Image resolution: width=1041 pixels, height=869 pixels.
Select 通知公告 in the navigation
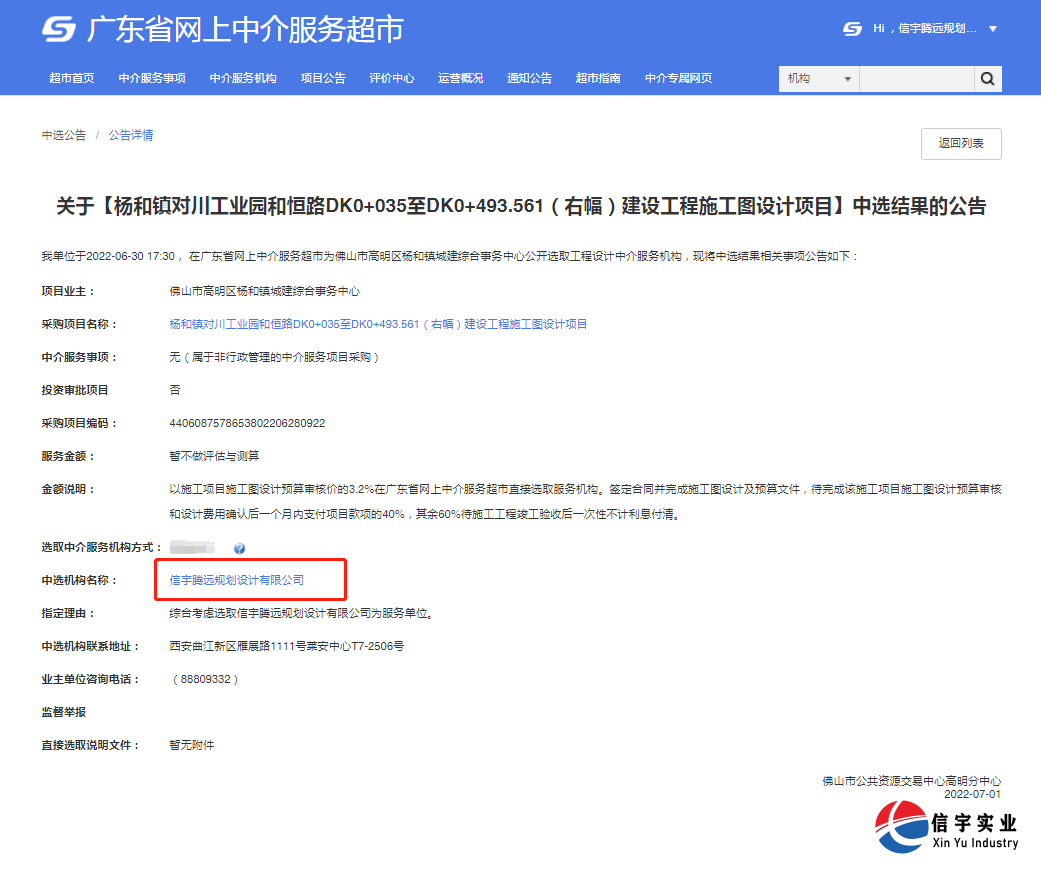pyautogui.click(x=528, y=78)
